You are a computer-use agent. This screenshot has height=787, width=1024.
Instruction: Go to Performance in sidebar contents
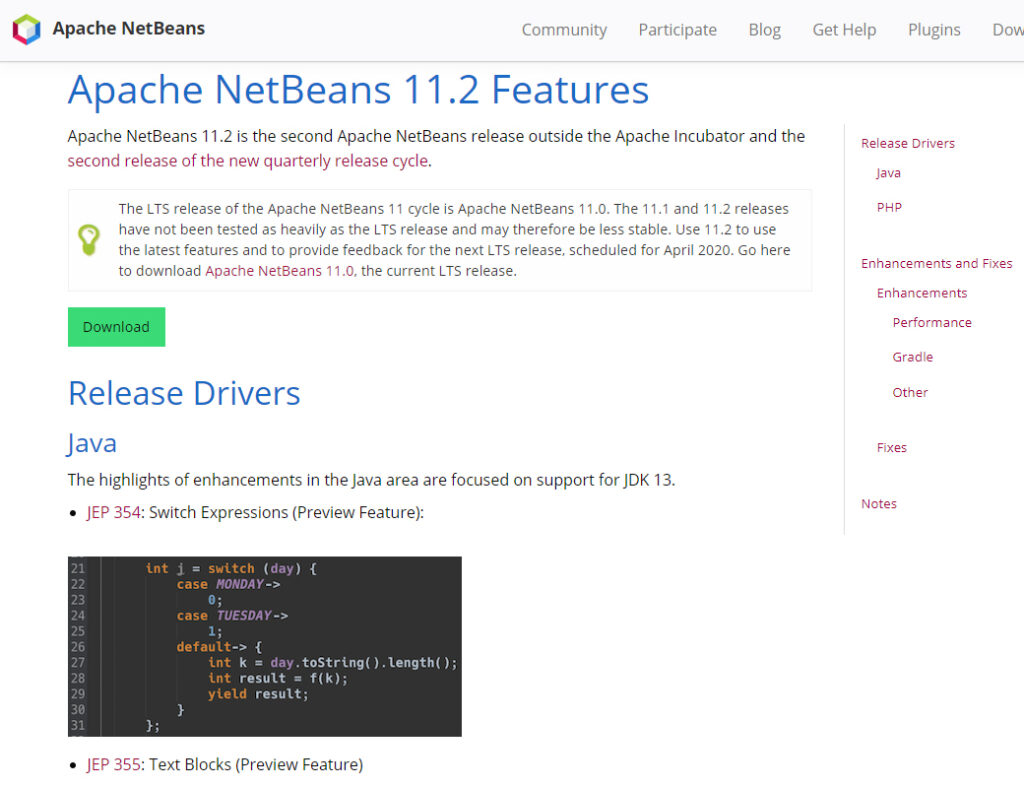point(931,322)
